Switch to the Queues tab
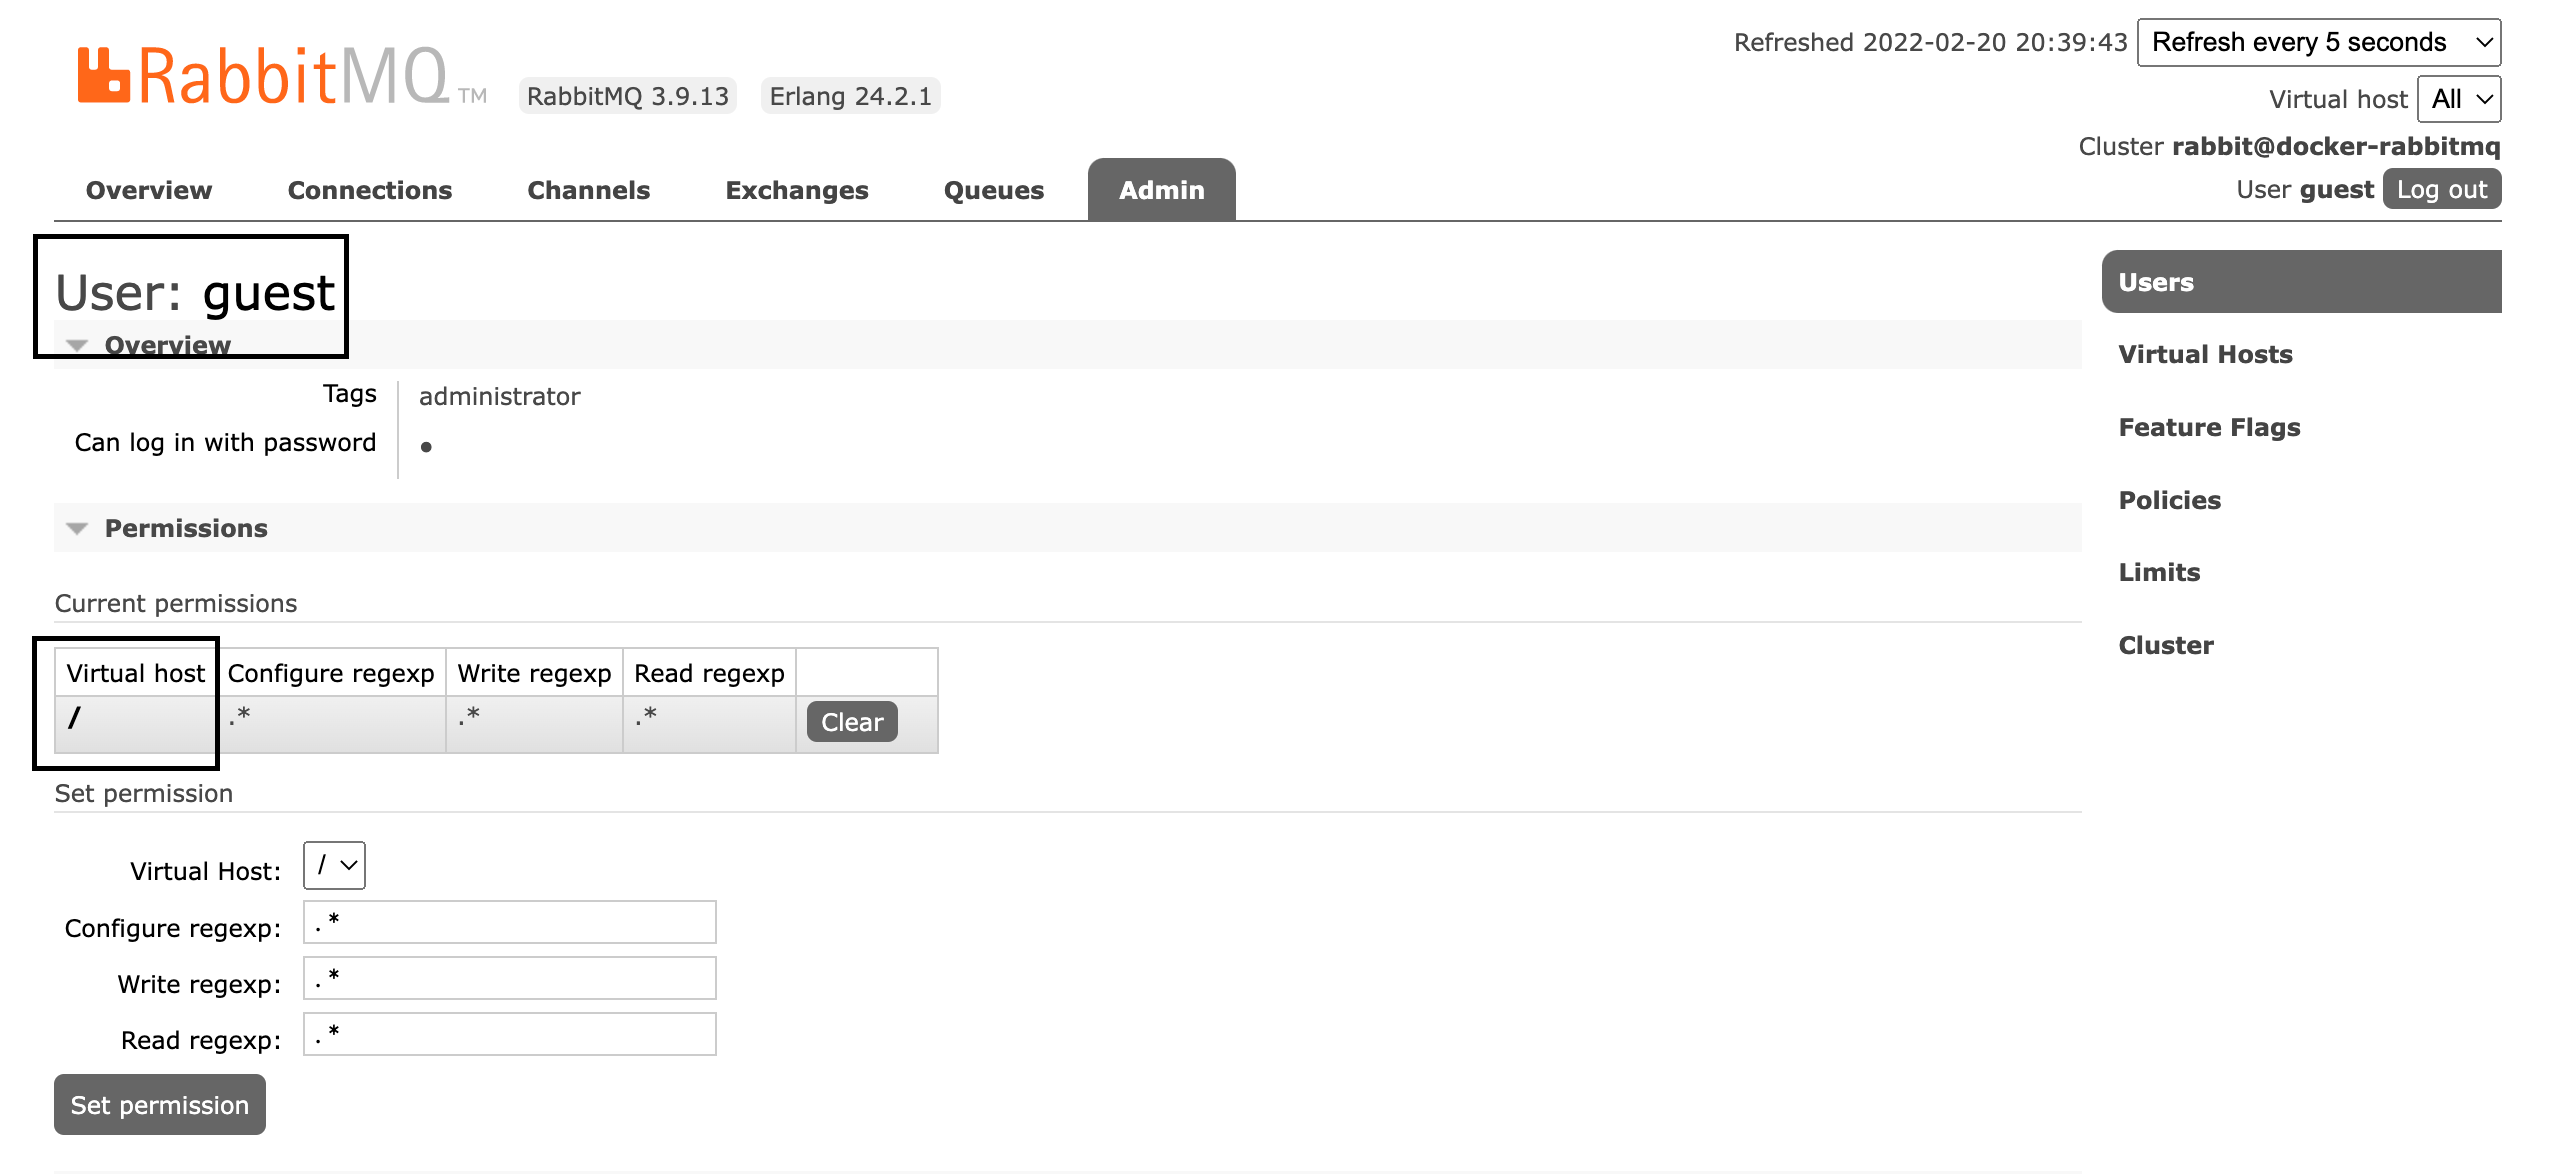Screen dimensions: 2556x1174 [x=993, y=189]
